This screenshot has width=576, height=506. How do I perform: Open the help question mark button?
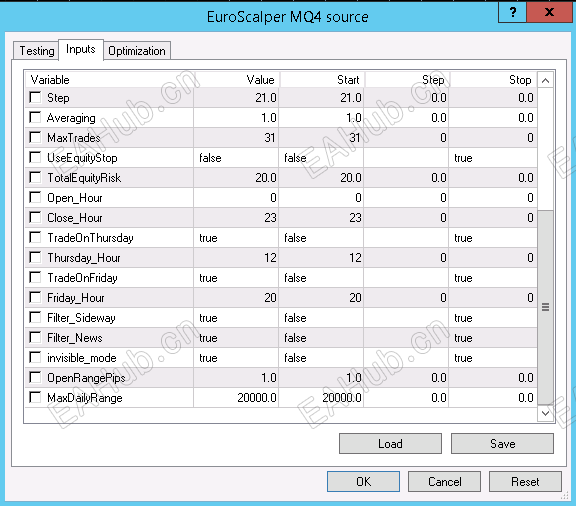pyautogui.click(x=512, y=12)
